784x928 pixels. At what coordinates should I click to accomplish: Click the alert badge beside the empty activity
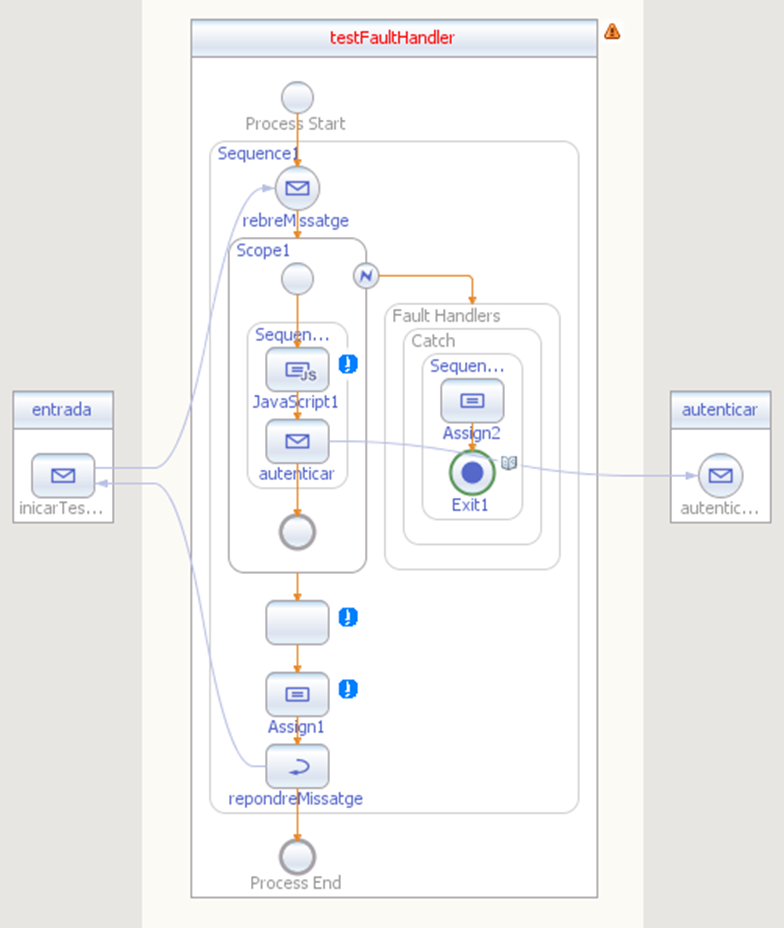point(348,617)
